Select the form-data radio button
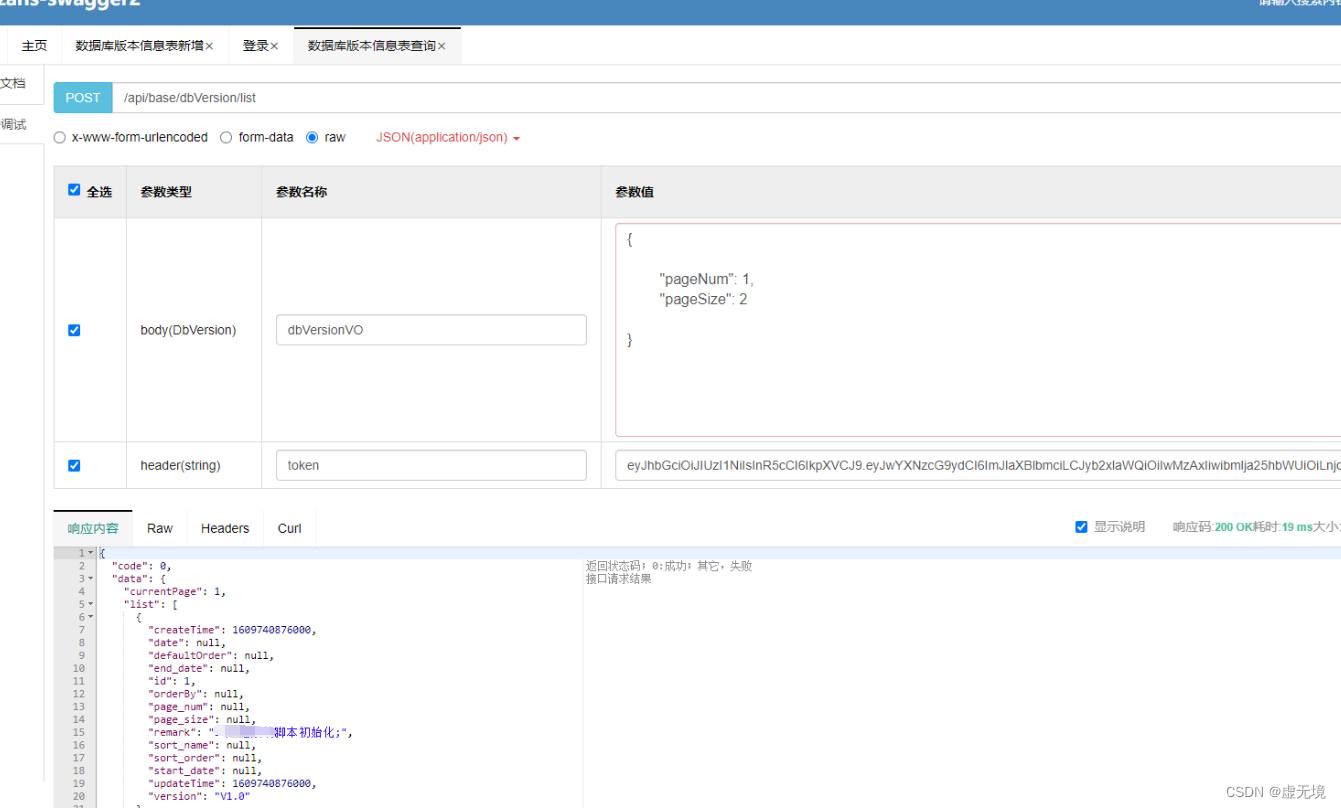 (x=226, y=137)
